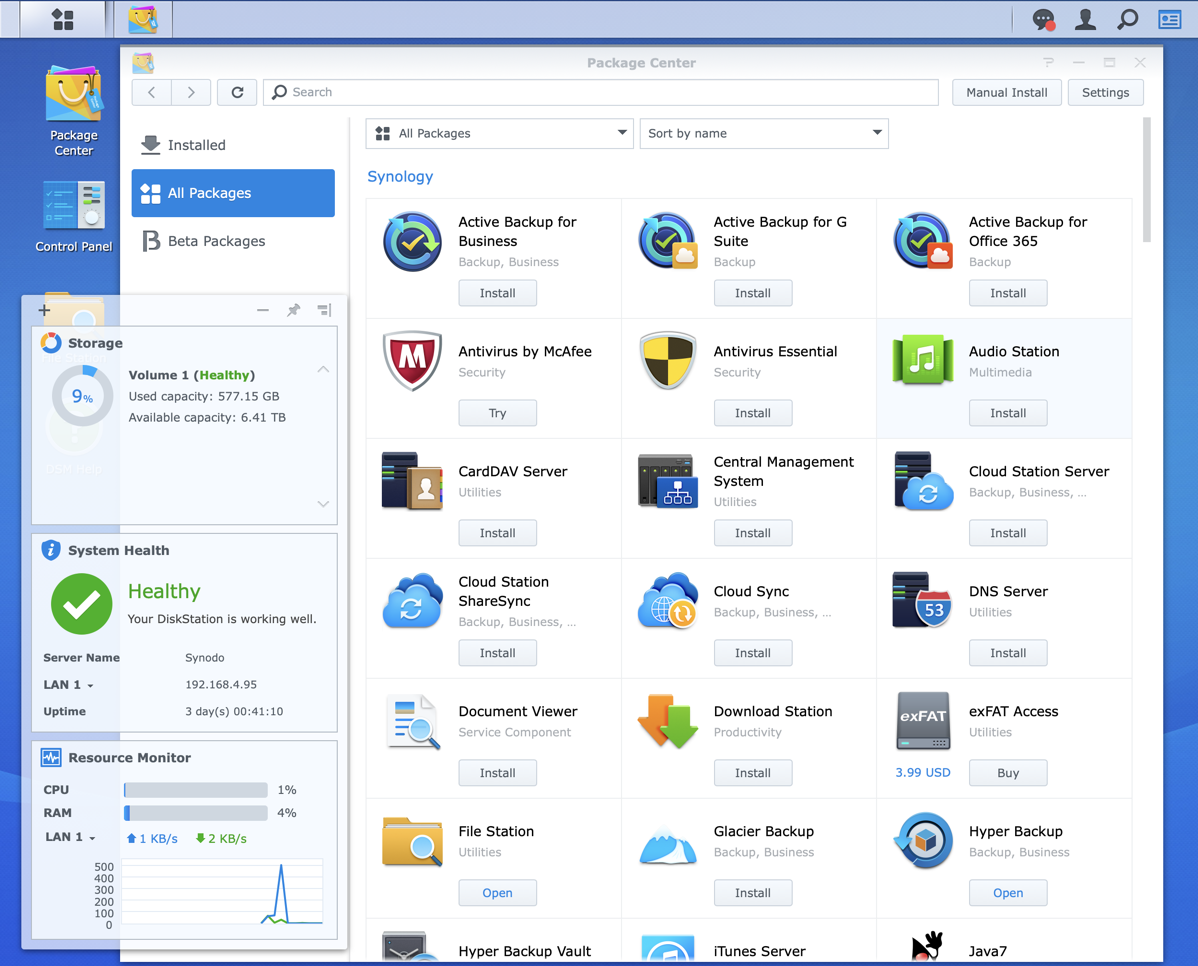This screenshot has width=1198, height=966.
Task: Open the notifications chat bubble icon
Action: tap(1044, 19)
